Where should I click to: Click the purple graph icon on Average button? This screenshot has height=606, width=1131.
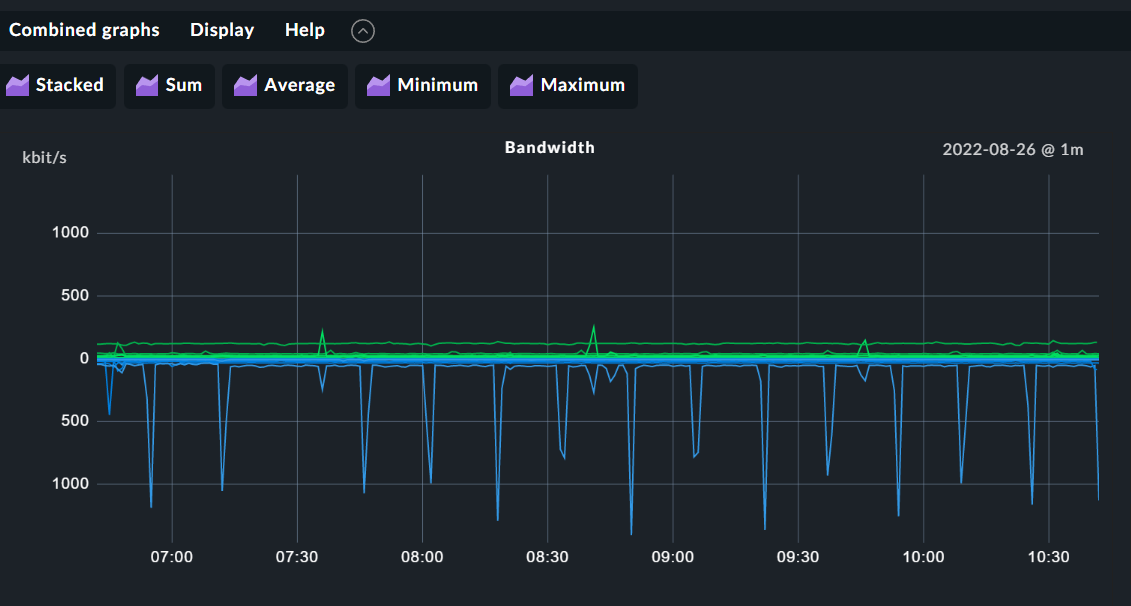click(x=245, y=86)
